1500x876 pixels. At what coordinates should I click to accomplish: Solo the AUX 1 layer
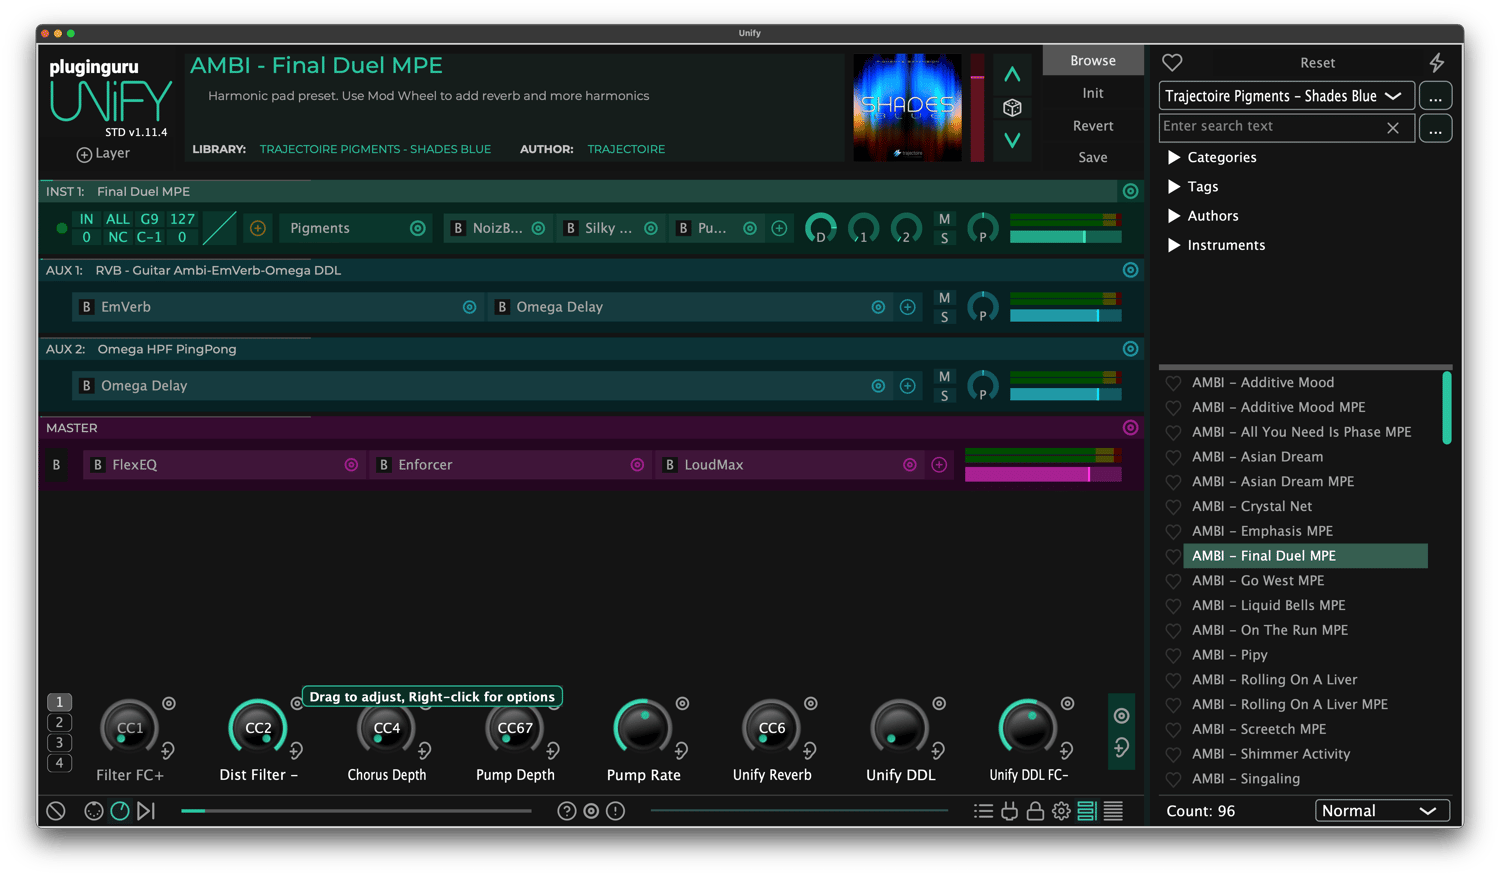pyautogui.click(x=944, y=317)
